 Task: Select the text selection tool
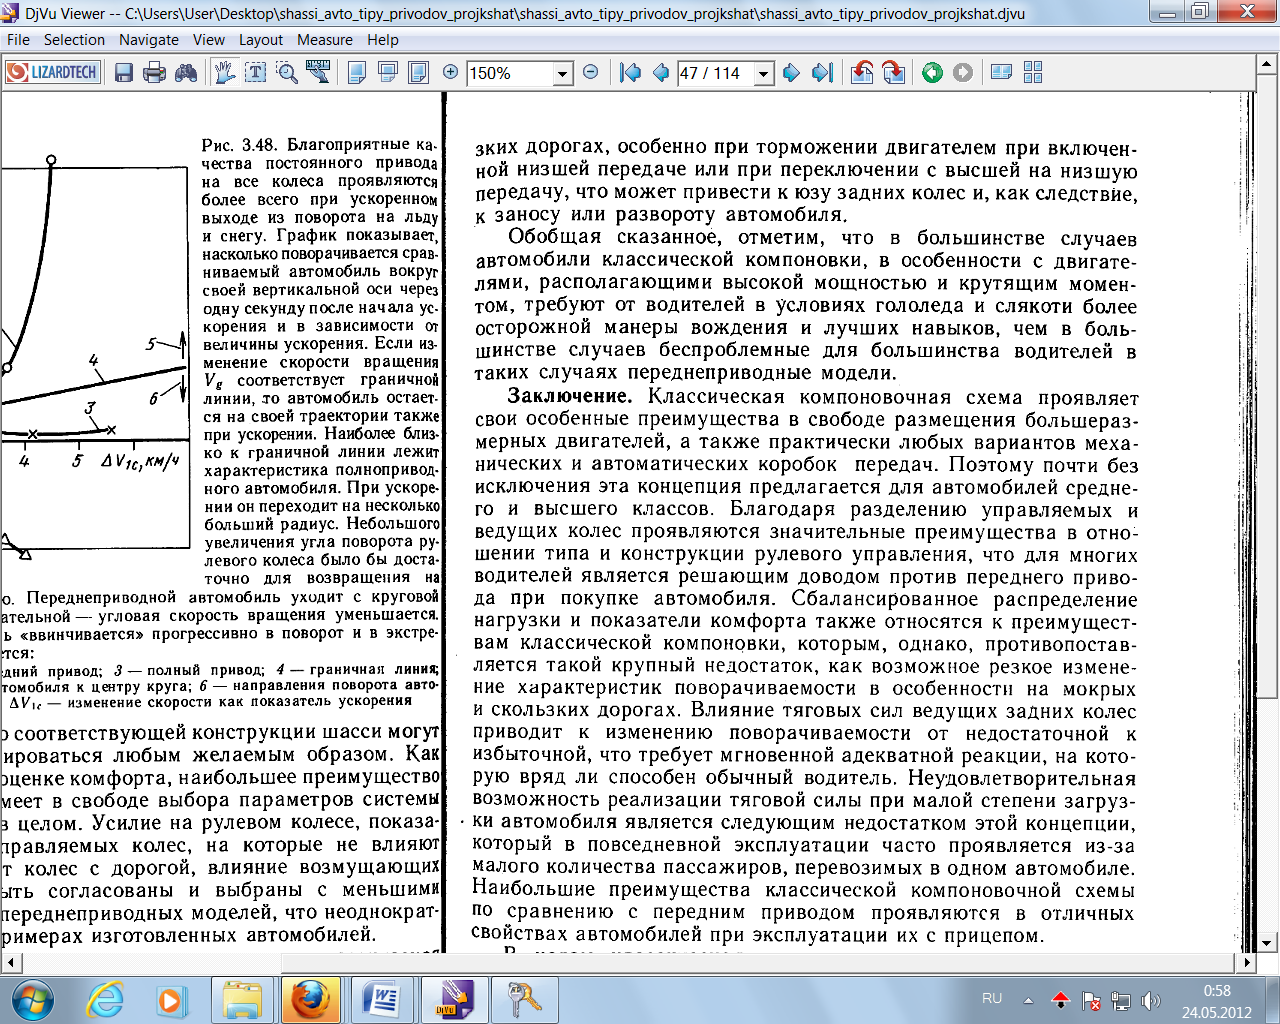coord(256,72)
